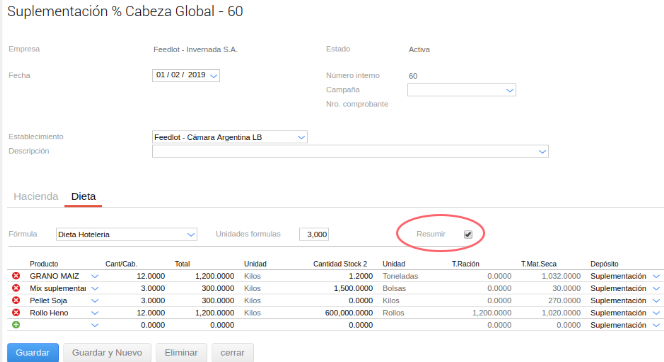Click the Cantidad Stock 2 column header
This screenshot has width=664, height=362.
340,264
